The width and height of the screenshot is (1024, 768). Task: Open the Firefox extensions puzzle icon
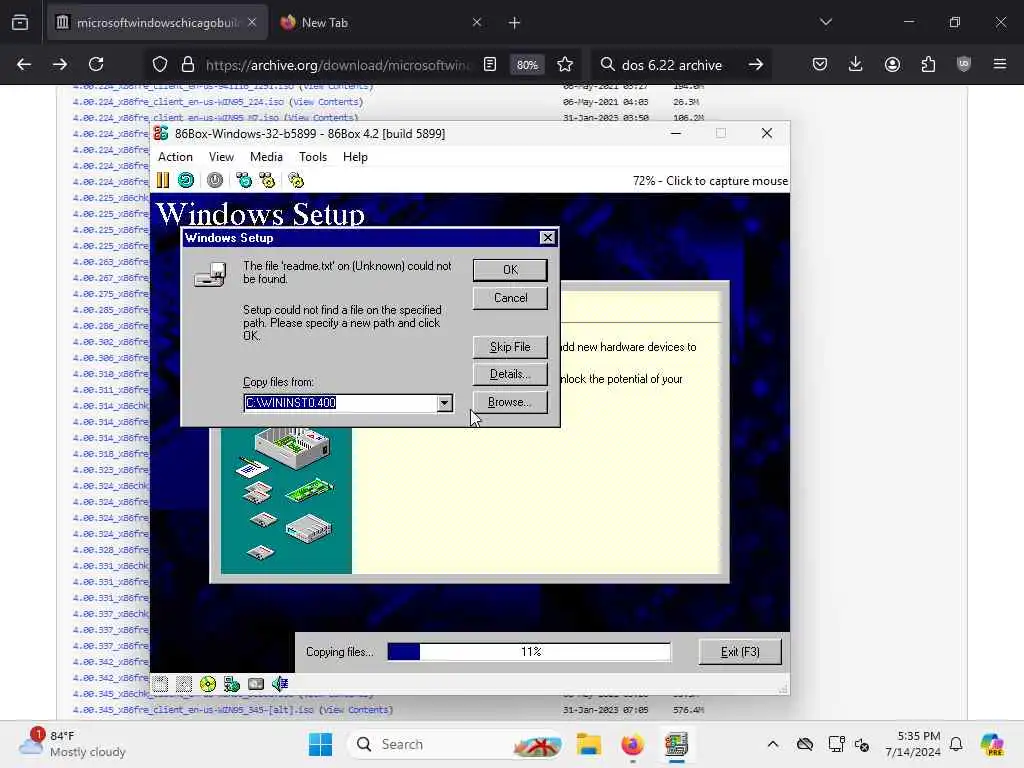point(928,65)
